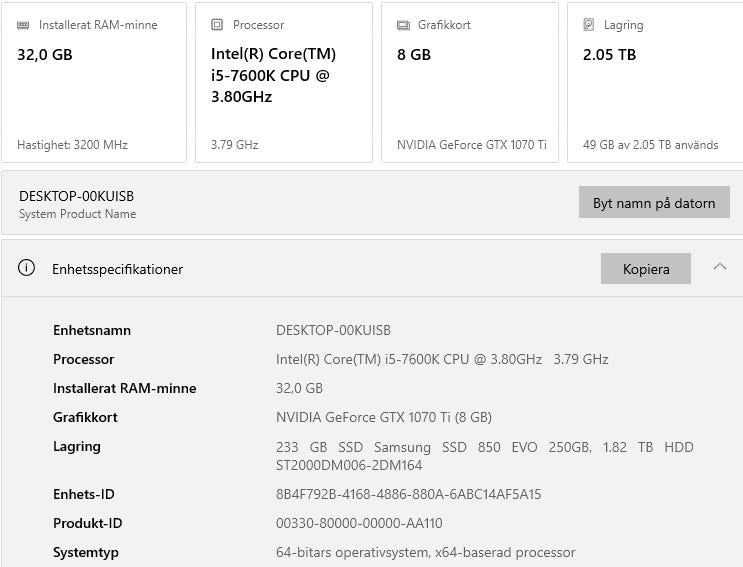
Task: Click the 8B4F792B device ID value
Action: pos(408,494)
